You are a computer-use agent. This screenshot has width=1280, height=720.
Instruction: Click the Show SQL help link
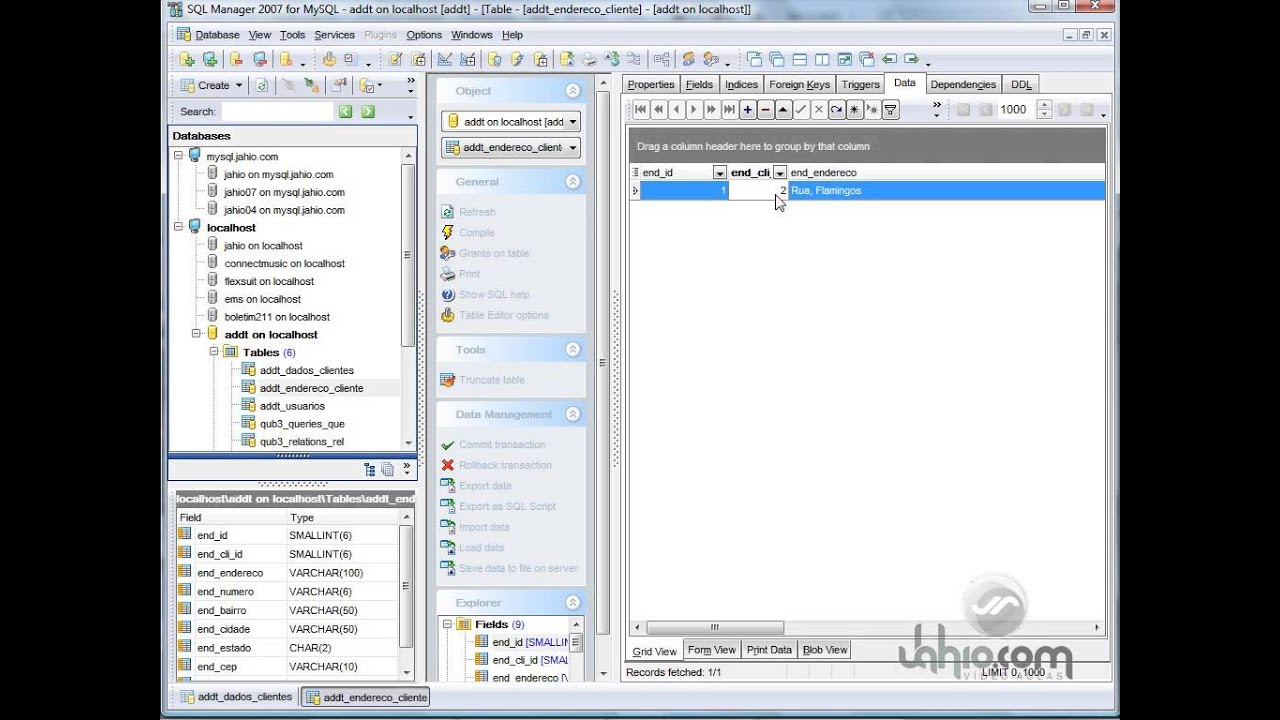494,295
